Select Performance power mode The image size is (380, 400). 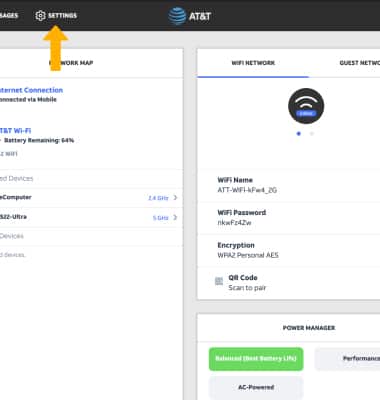coord(347,359)
